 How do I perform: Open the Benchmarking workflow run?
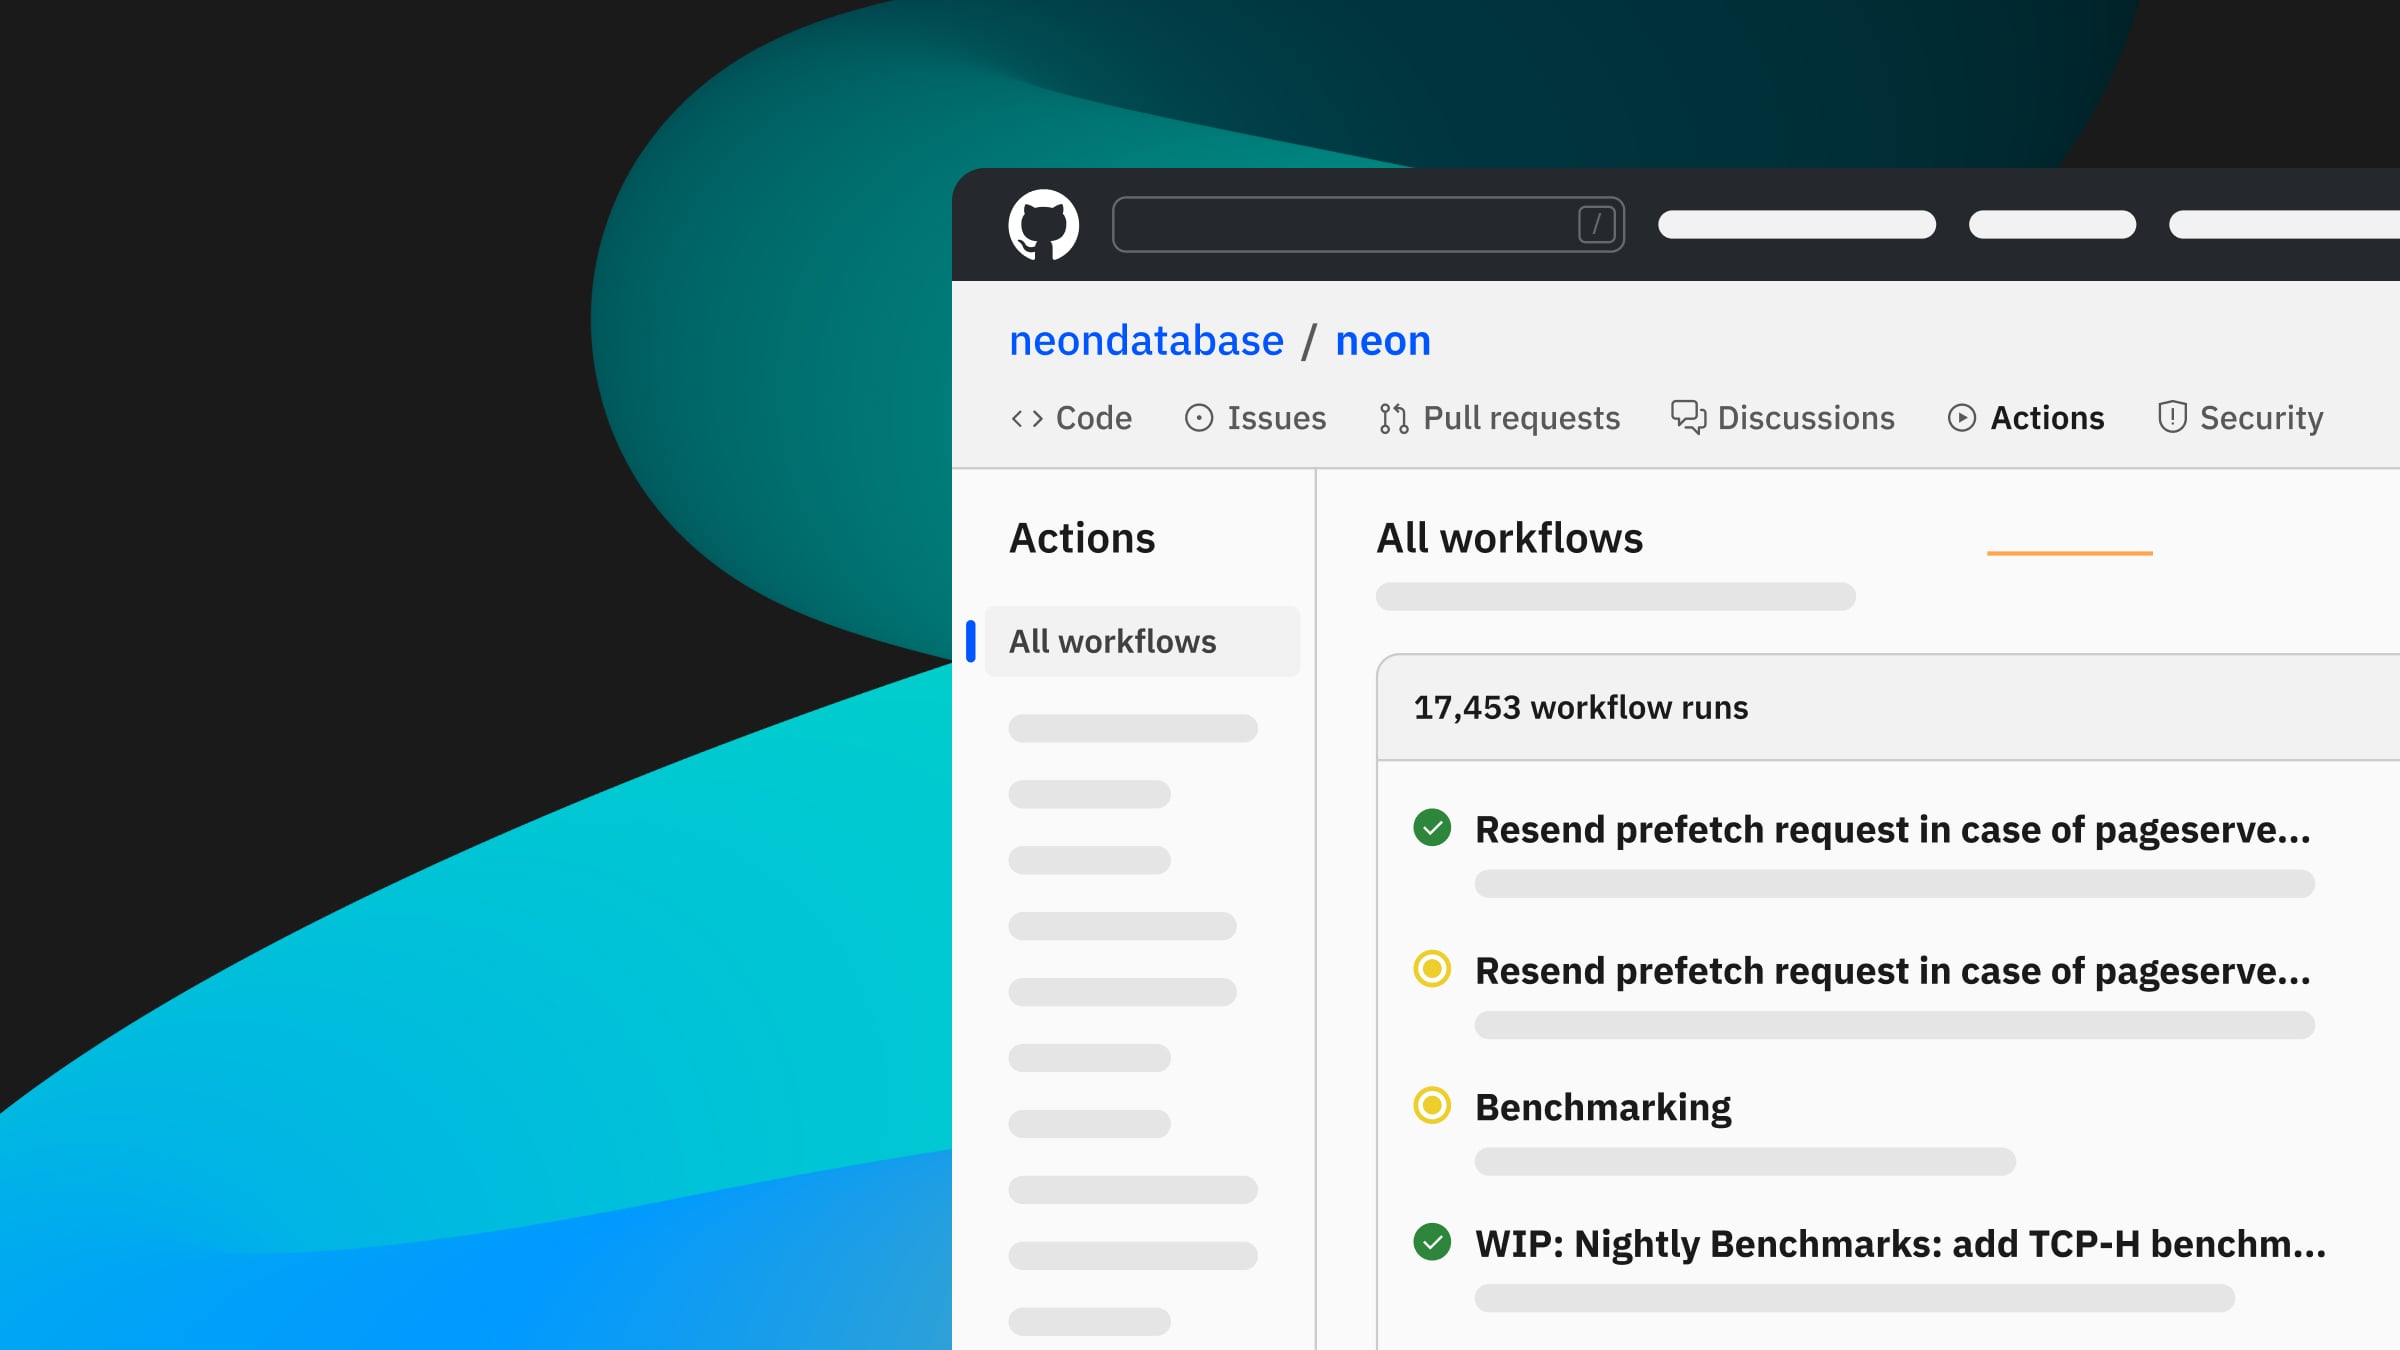click(1603, 1107)
